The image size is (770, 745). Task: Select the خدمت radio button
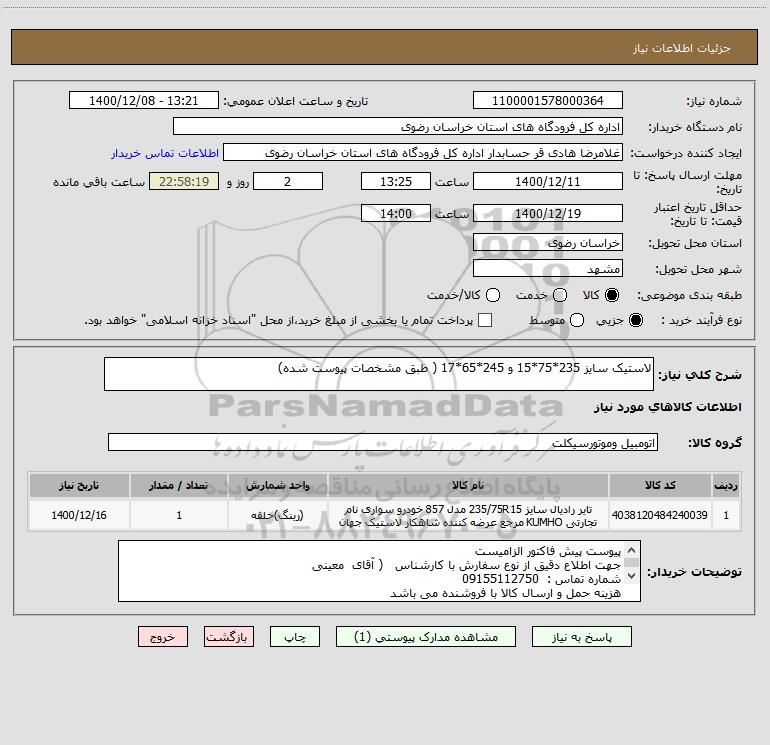pos(560,295)
